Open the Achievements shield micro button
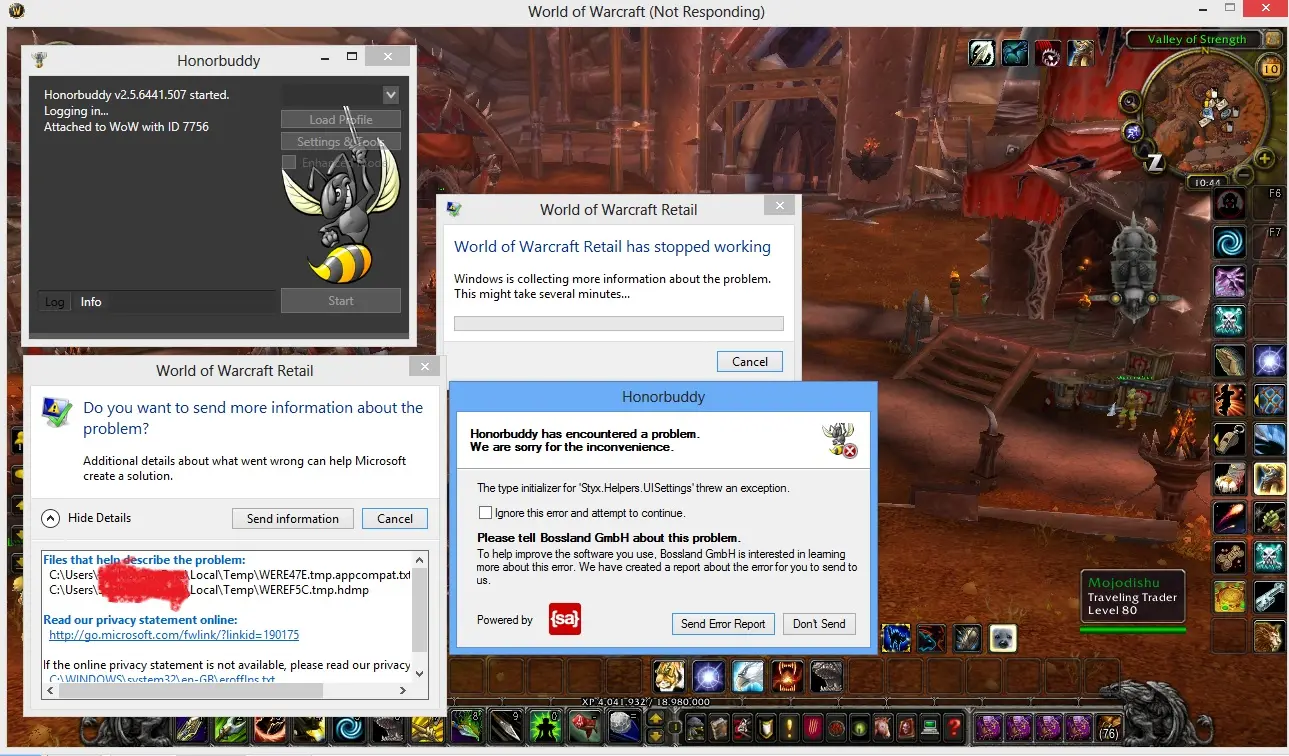 point(766,728)
